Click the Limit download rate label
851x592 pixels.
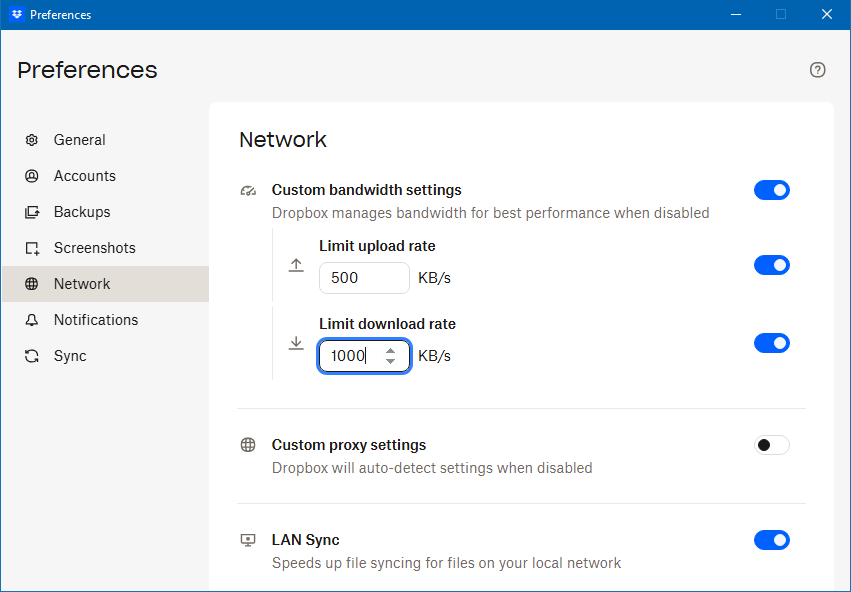pos(388,324)
